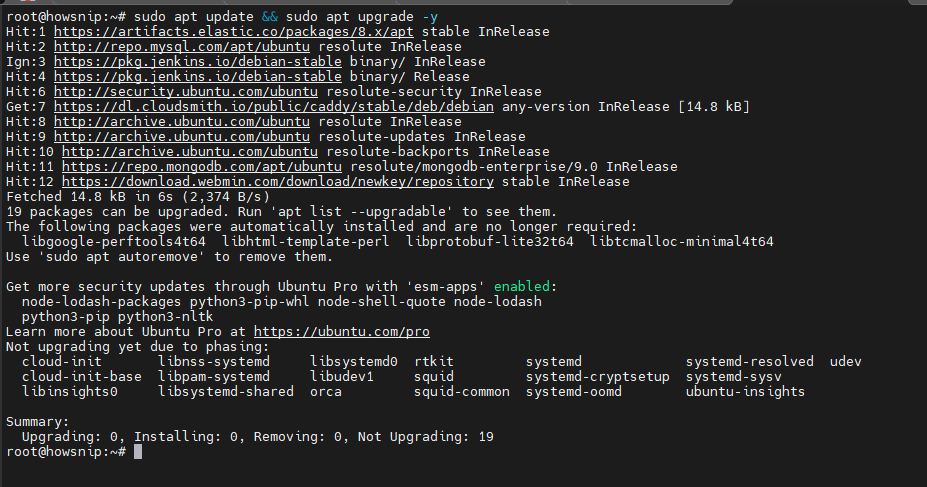The image size is (927, 487).
Task: Click the 'ubuntu-insights' package name
Action: [746, 392]
